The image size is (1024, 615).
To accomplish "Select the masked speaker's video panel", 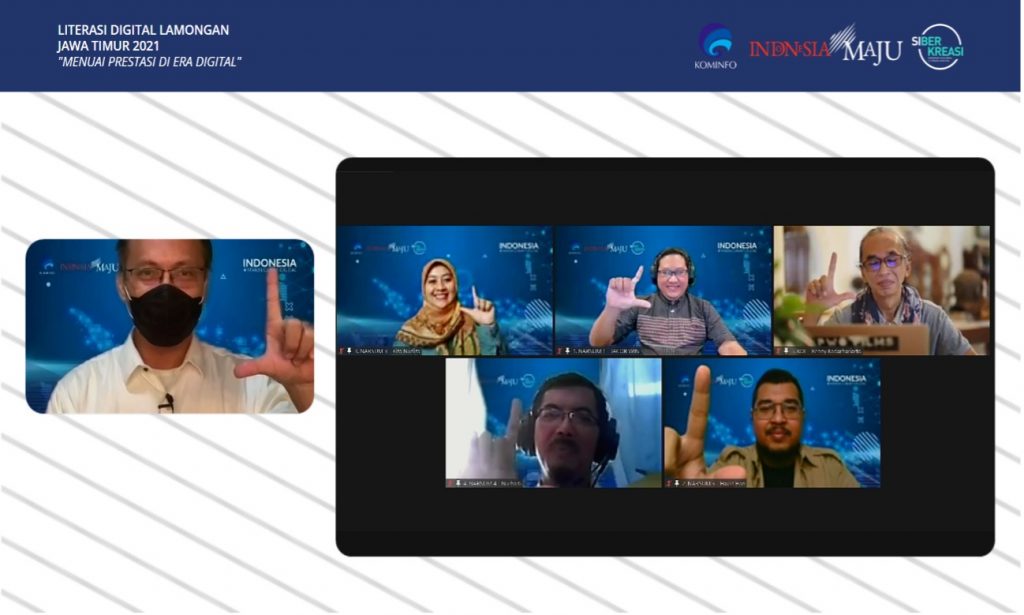I will [169, 326].
